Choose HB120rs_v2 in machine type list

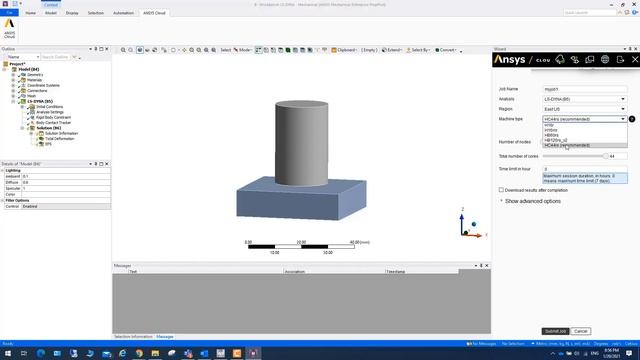[585, 140]
